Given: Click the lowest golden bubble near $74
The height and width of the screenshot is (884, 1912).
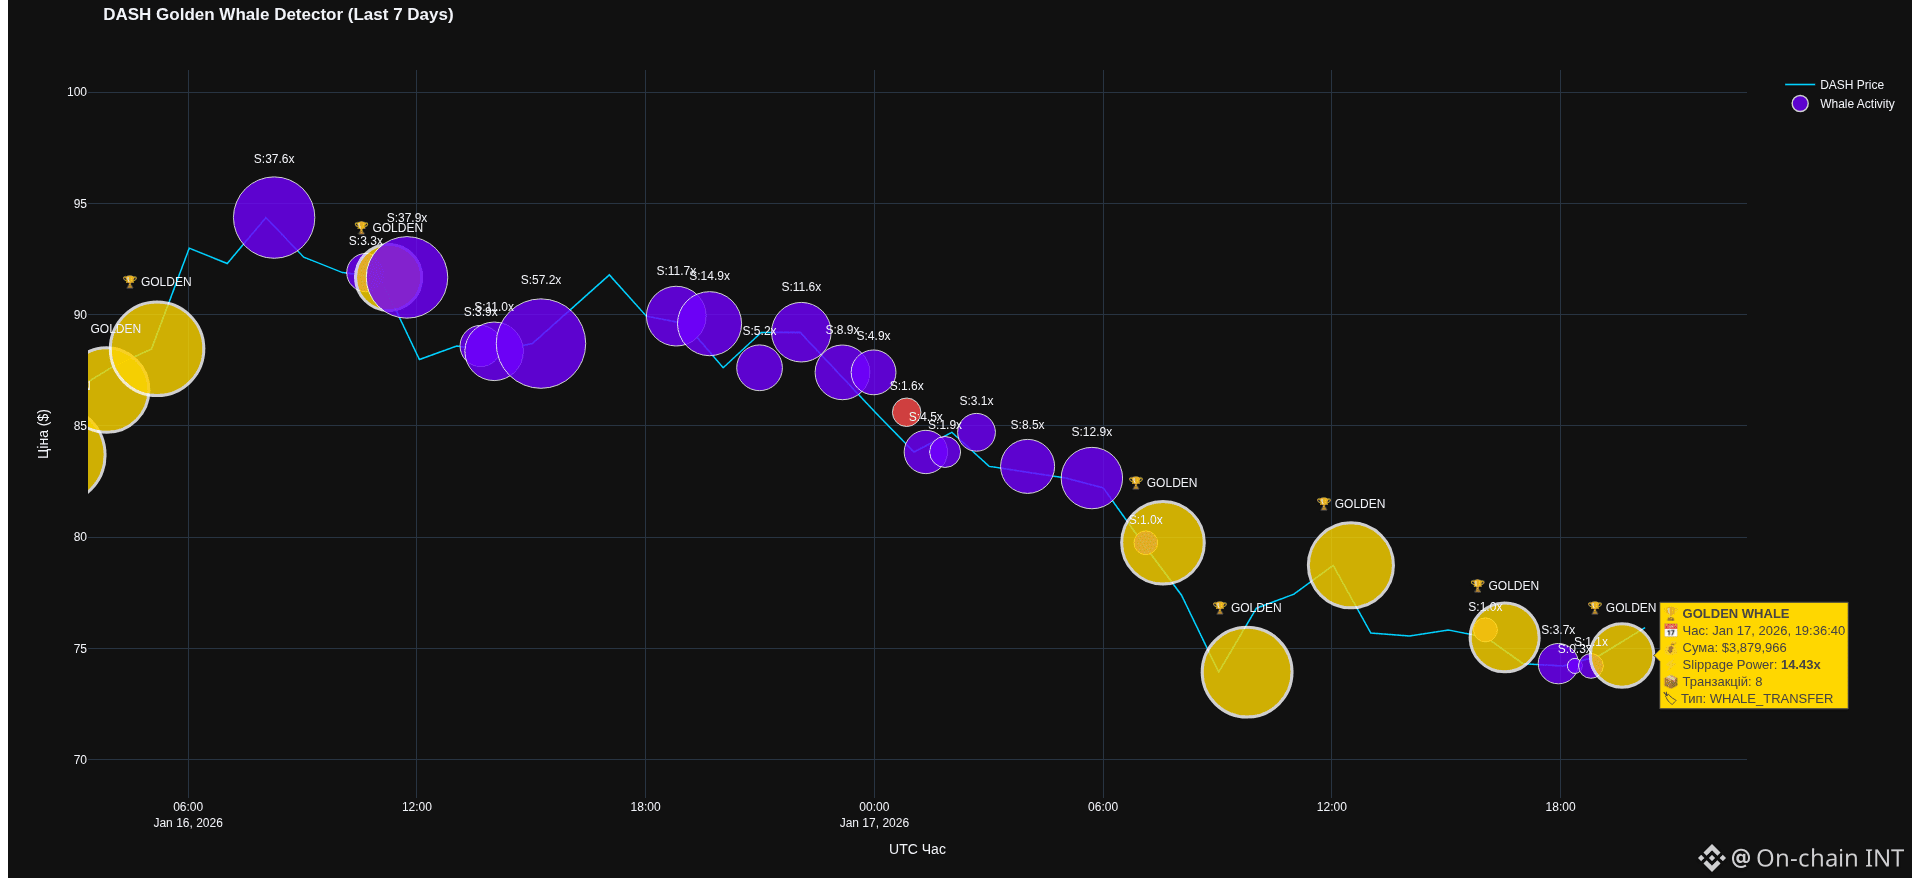Looking at the screenshot, I should 1247,672.
